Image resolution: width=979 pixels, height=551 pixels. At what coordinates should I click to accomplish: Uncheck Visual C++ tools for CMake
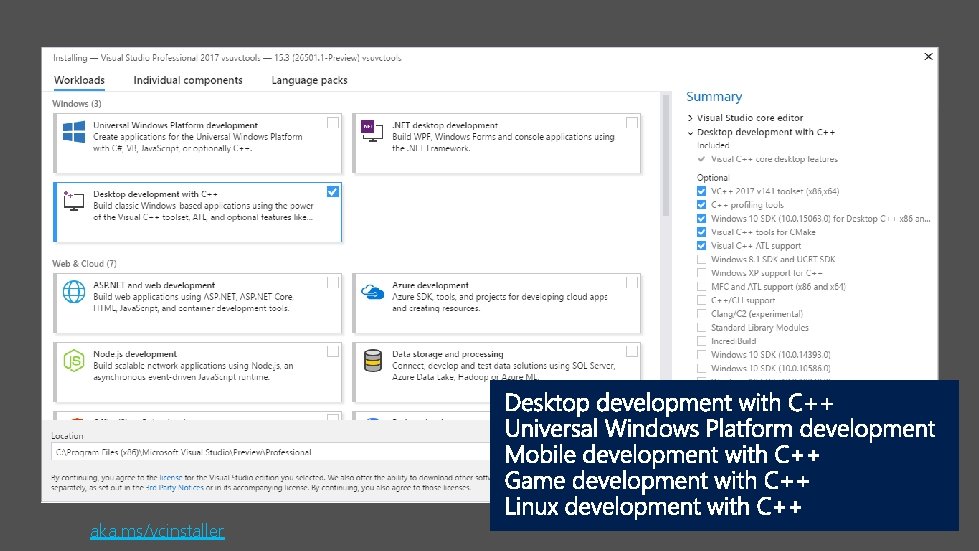[701, 232]
